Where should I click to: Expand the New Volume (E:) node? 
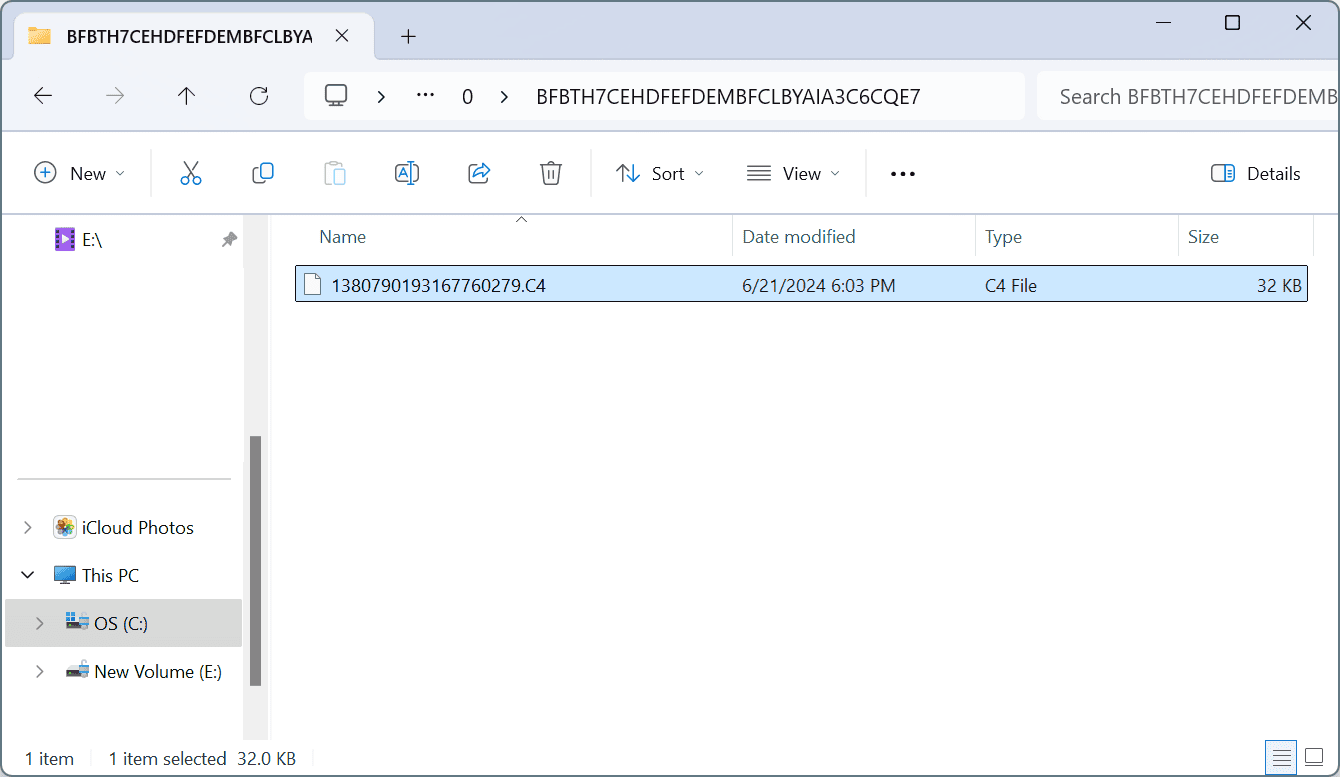(x=40, y=672)
